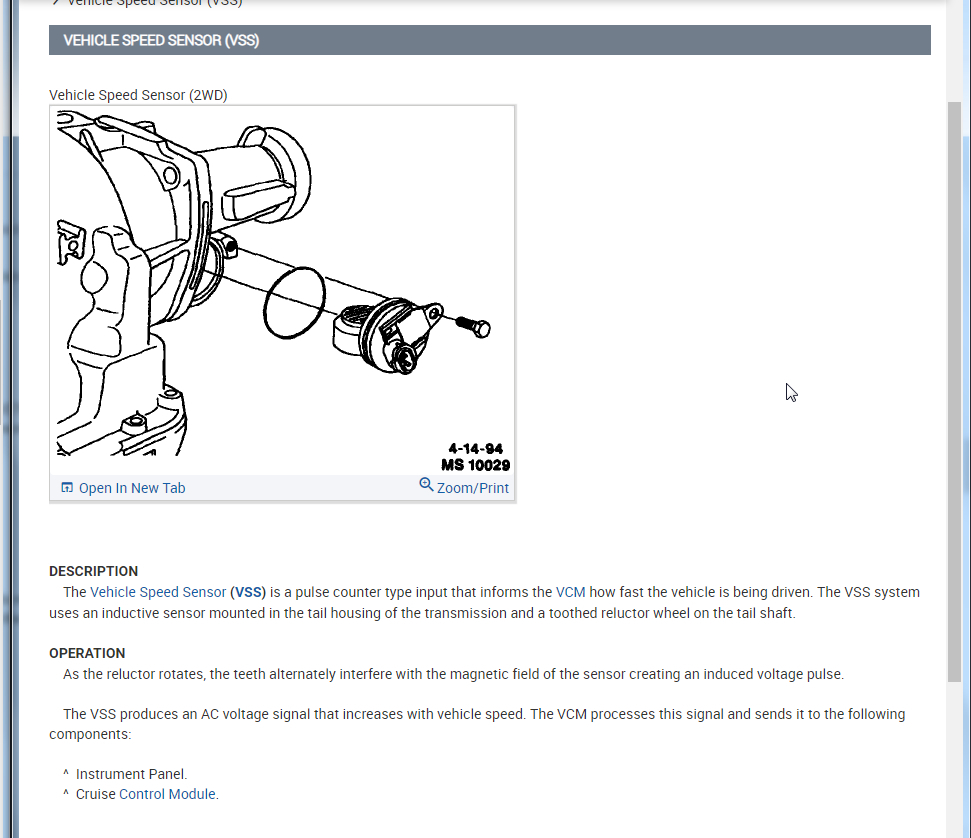The image size is (971, 838).
Task: Click the scrollbar track below the thumb
Action: pos(954,759)
